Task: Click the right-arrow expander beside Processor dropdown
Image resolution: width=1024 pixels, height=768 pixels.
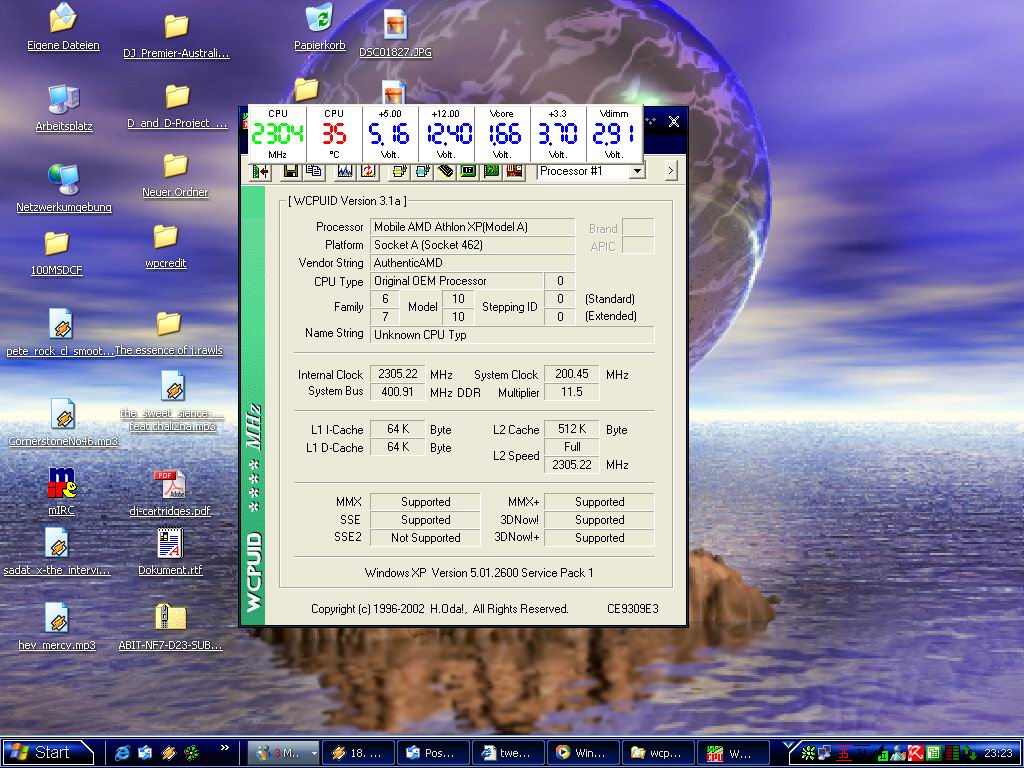Action: click(x=671, y=171)
